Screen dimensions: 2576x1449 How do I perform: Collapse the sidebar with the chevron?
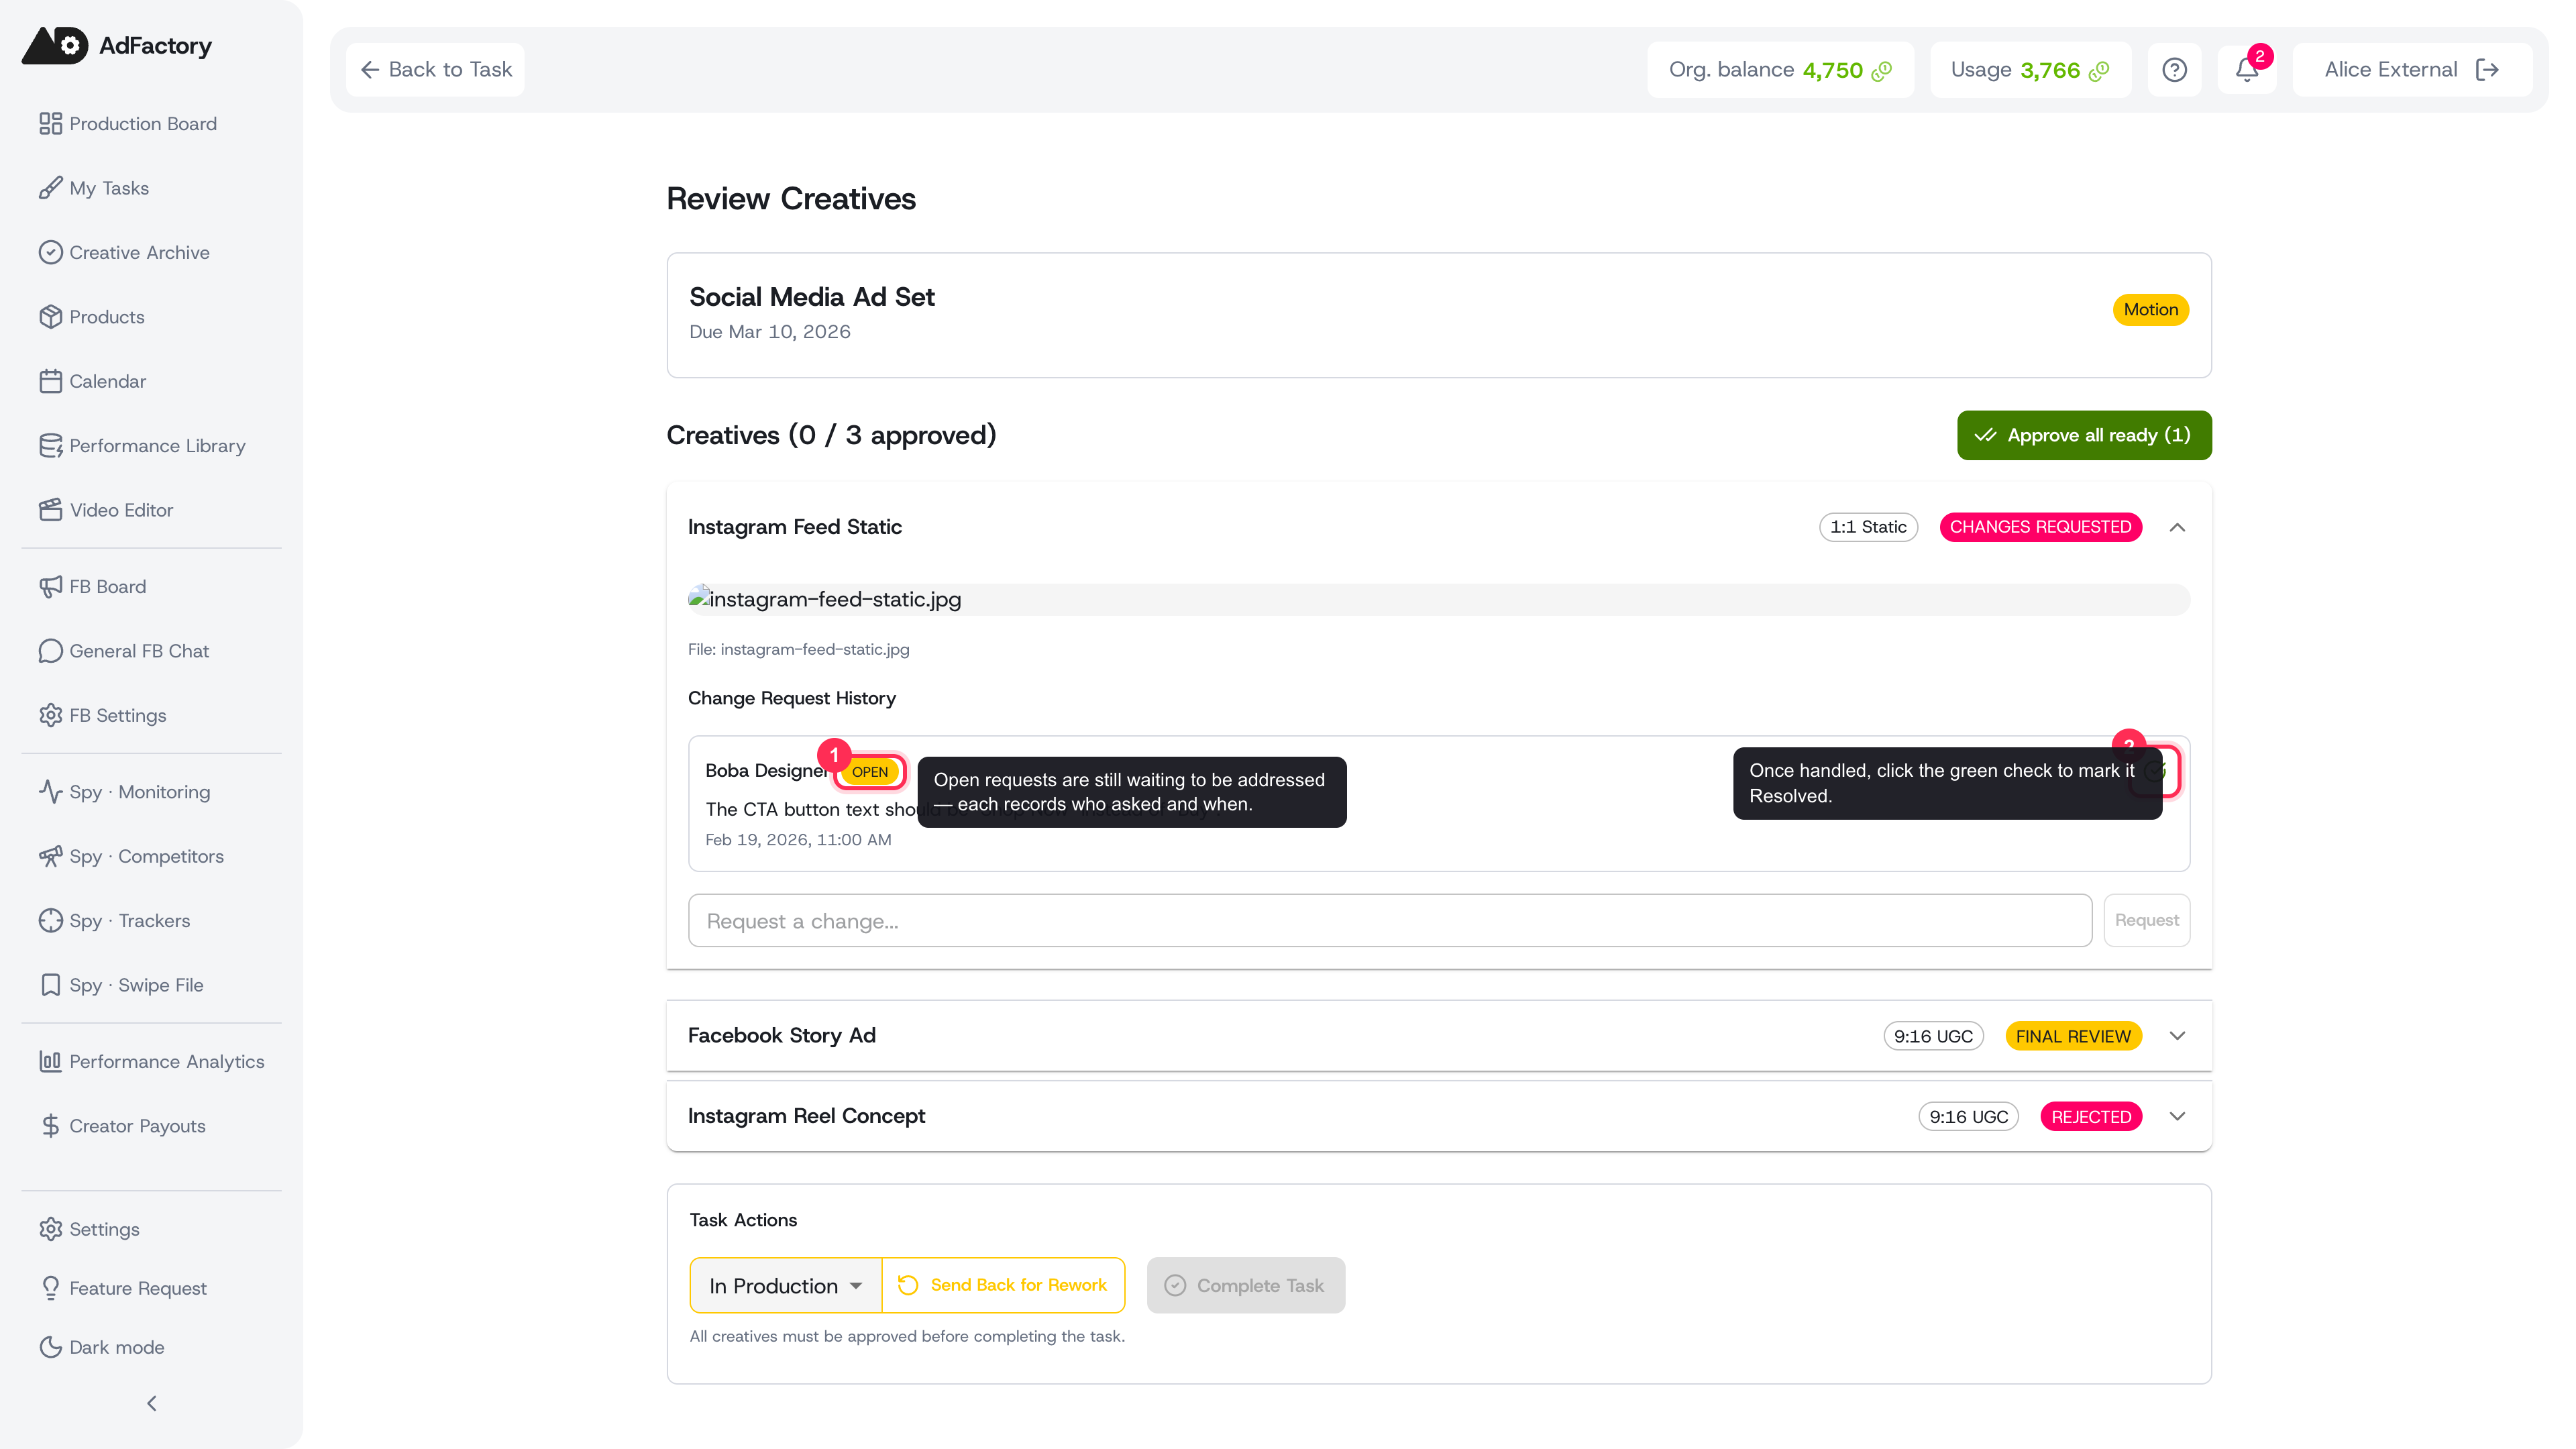click(x=151, y=1404)
